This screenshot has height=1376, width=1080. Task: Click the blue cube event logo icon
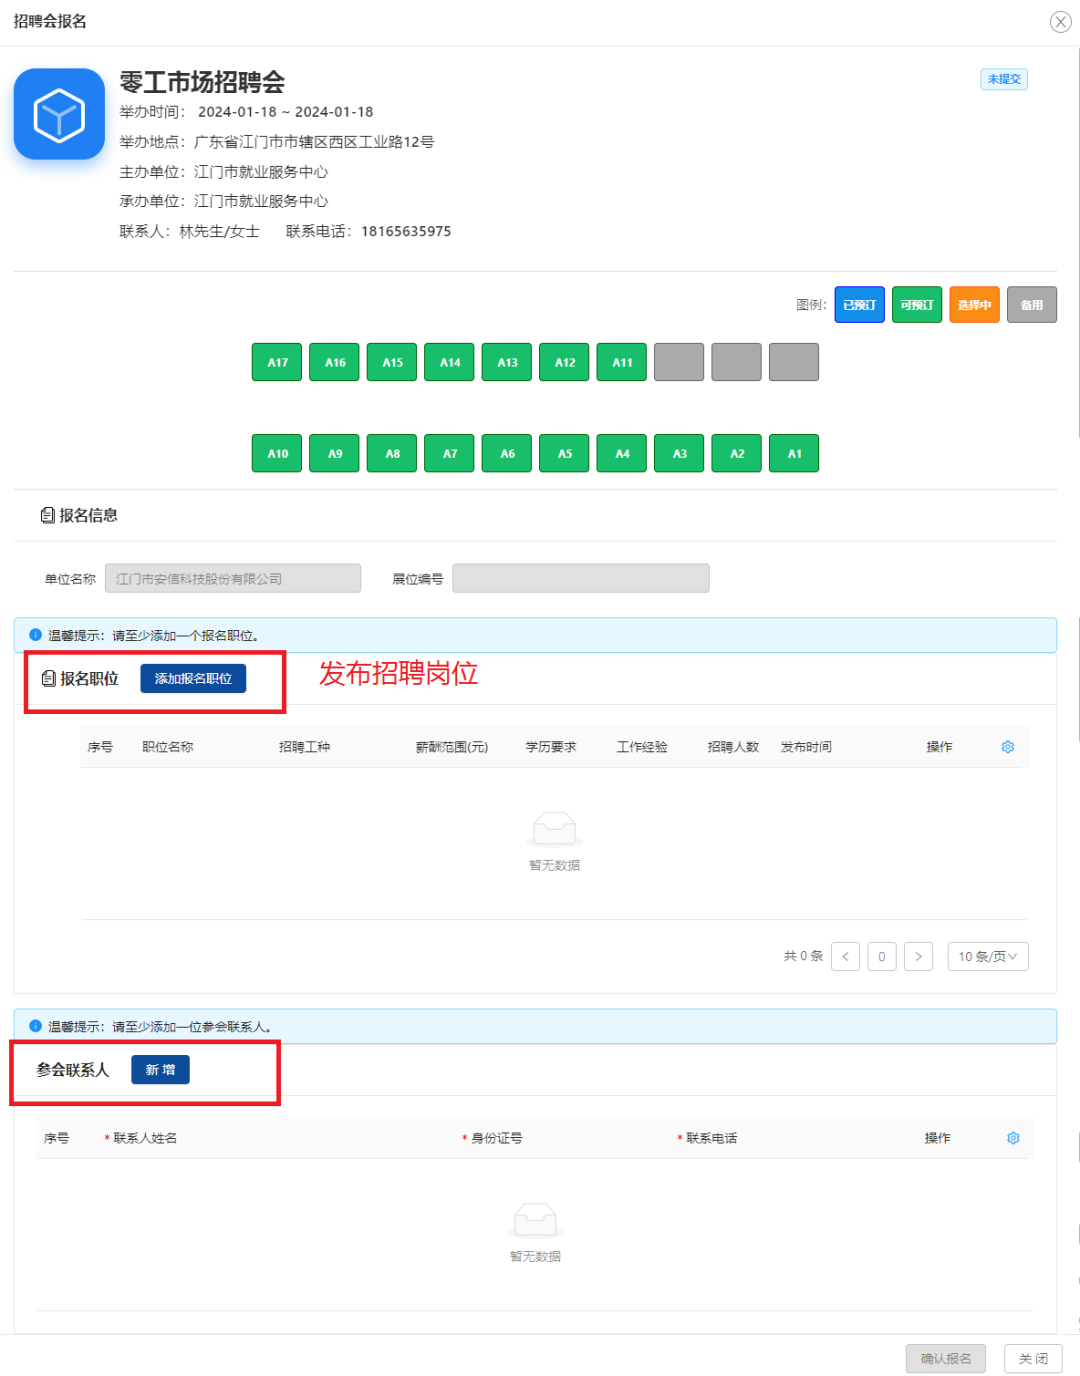point(58,113)
